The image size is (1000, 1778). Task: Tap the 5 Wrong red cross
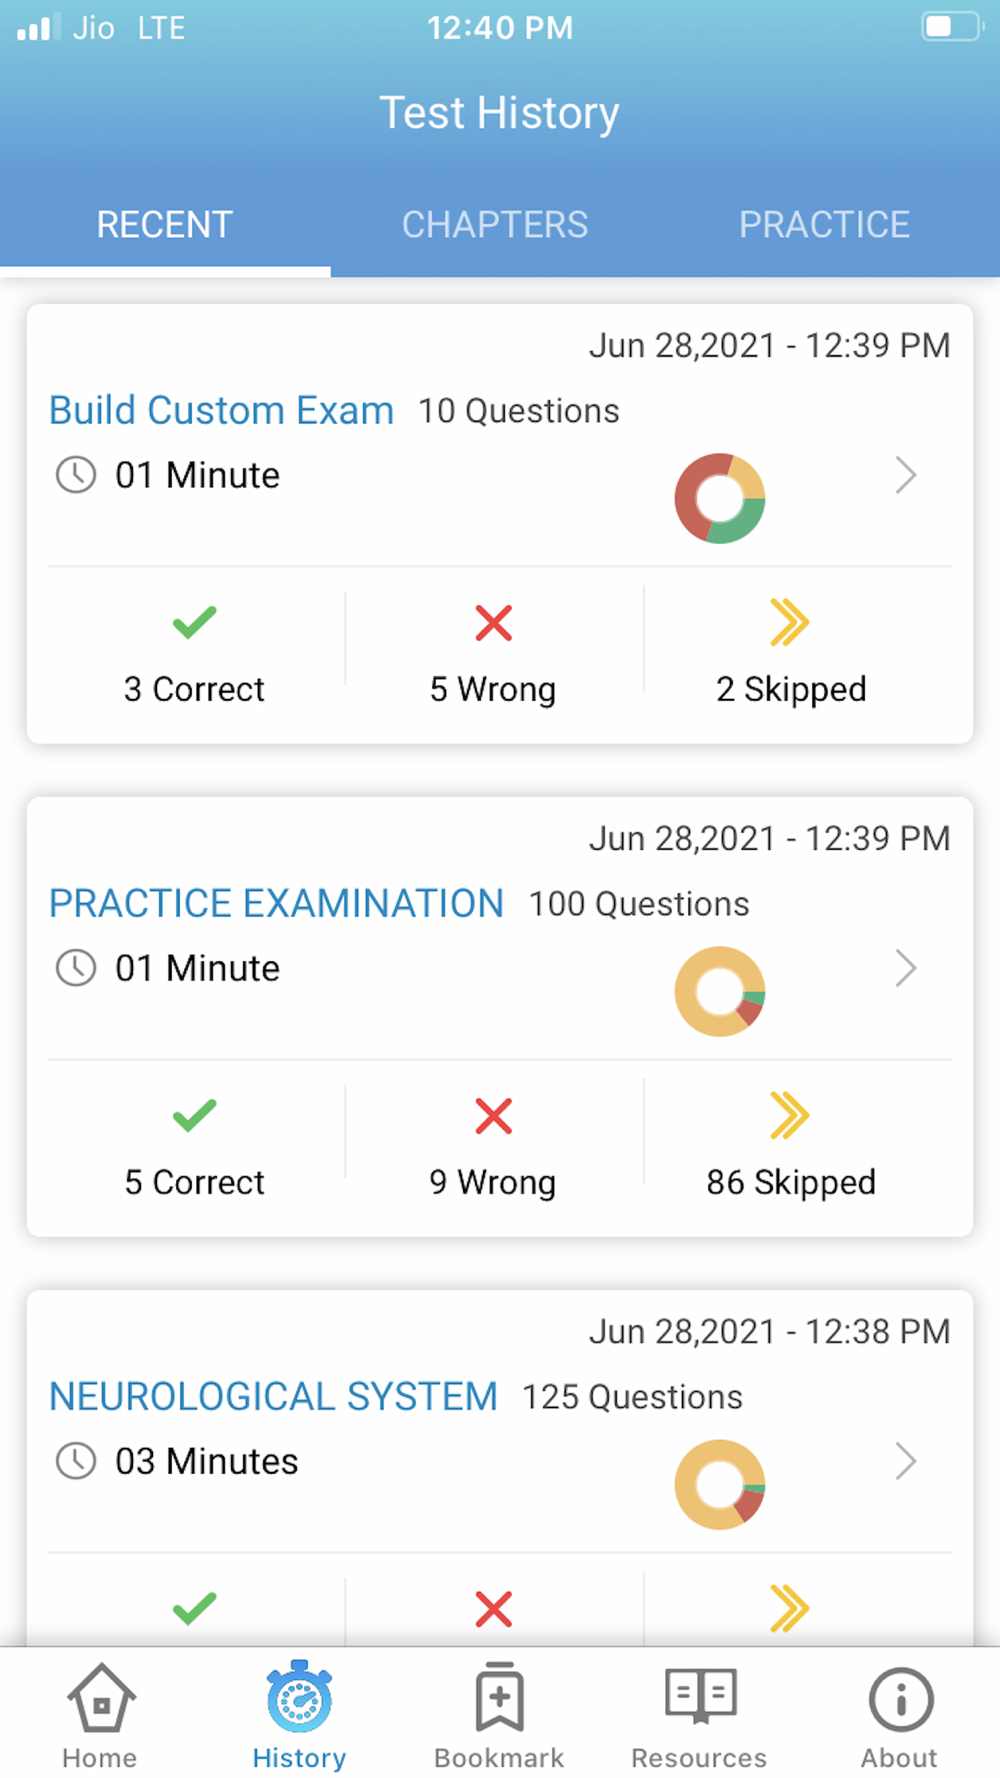494,623
